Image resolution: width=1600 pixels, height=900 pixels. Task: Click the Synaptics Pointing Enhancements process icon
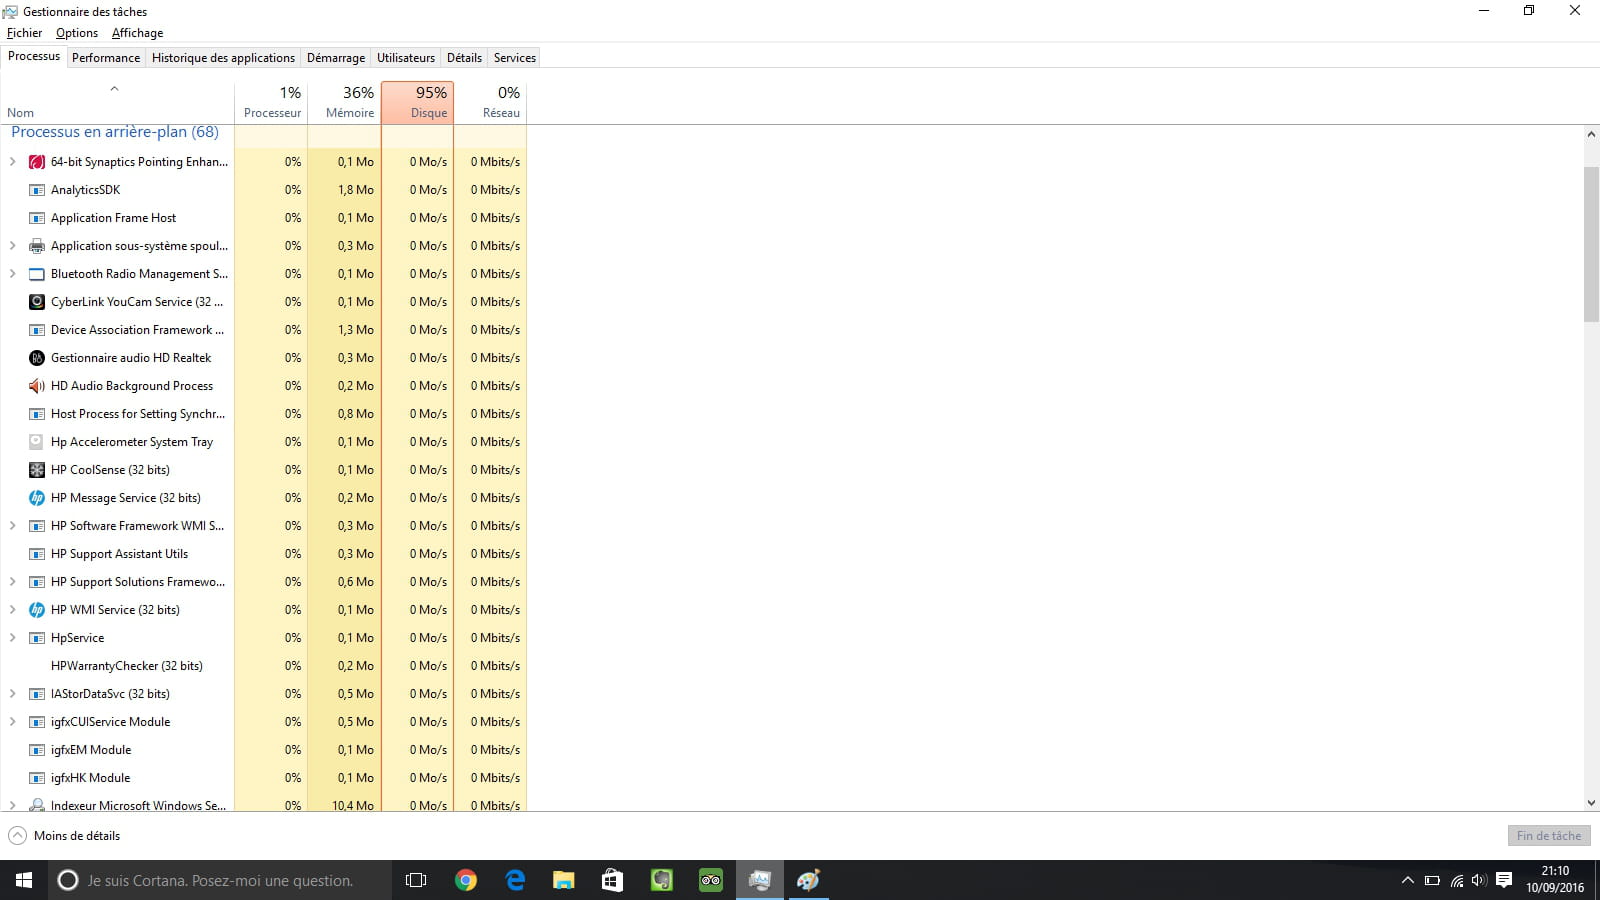pyautogui.click(x=37, y=162)
